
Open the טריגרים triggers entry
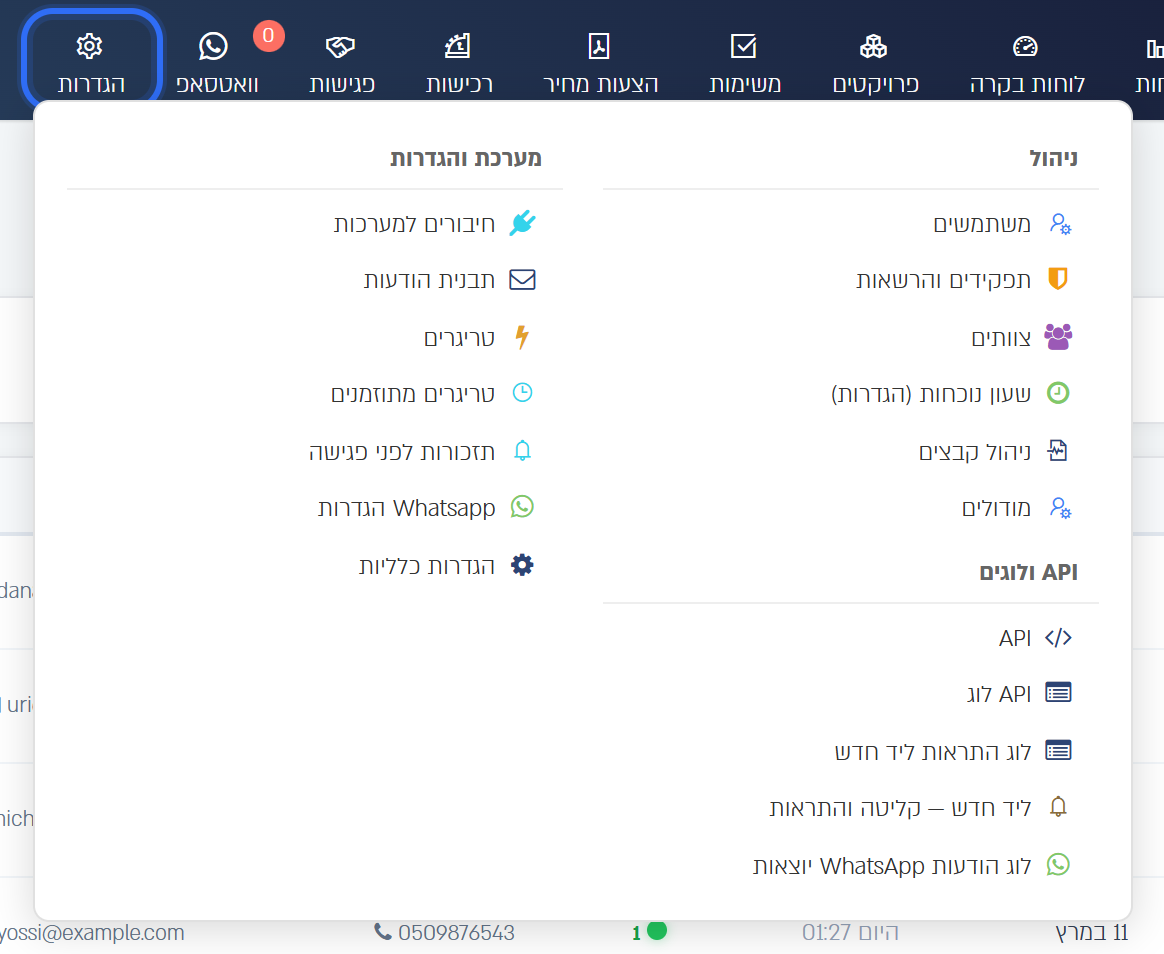pyautogui.click(x=479, y=338)
